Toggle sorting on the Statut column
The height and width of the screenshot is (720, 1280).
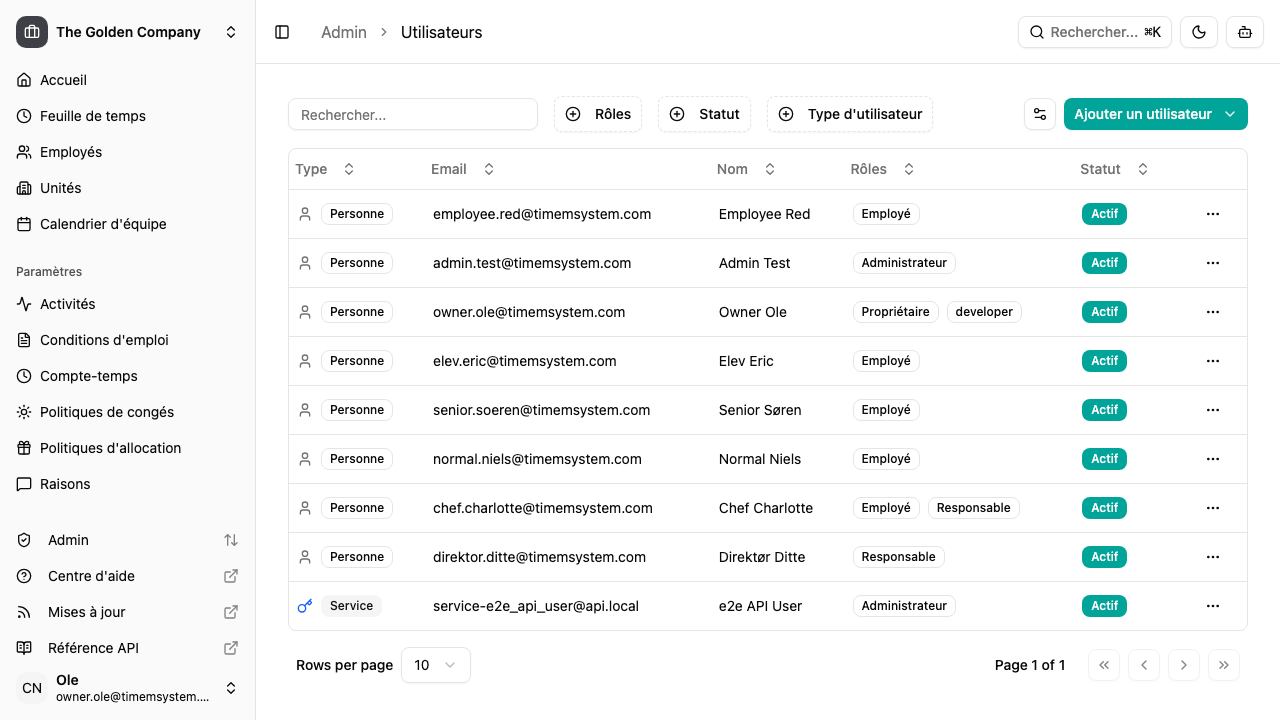click(1142, 168)
